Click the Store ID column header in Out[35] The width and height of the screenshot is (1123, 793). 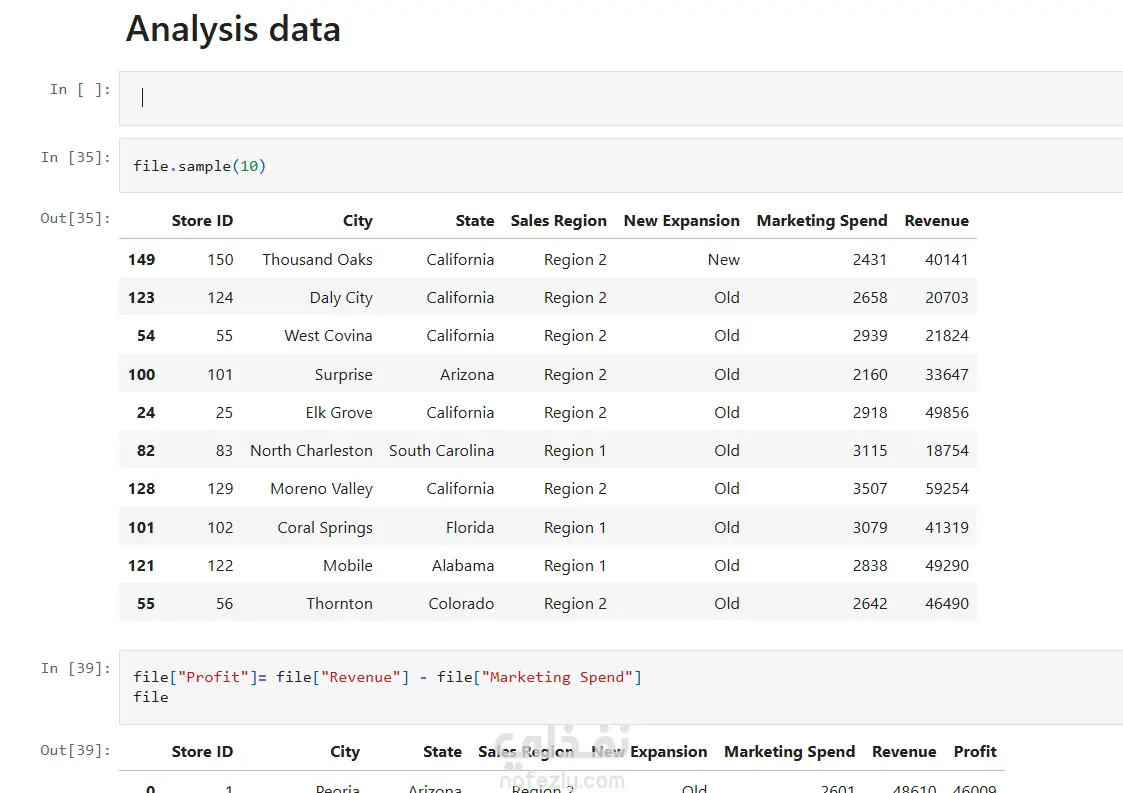202,221
